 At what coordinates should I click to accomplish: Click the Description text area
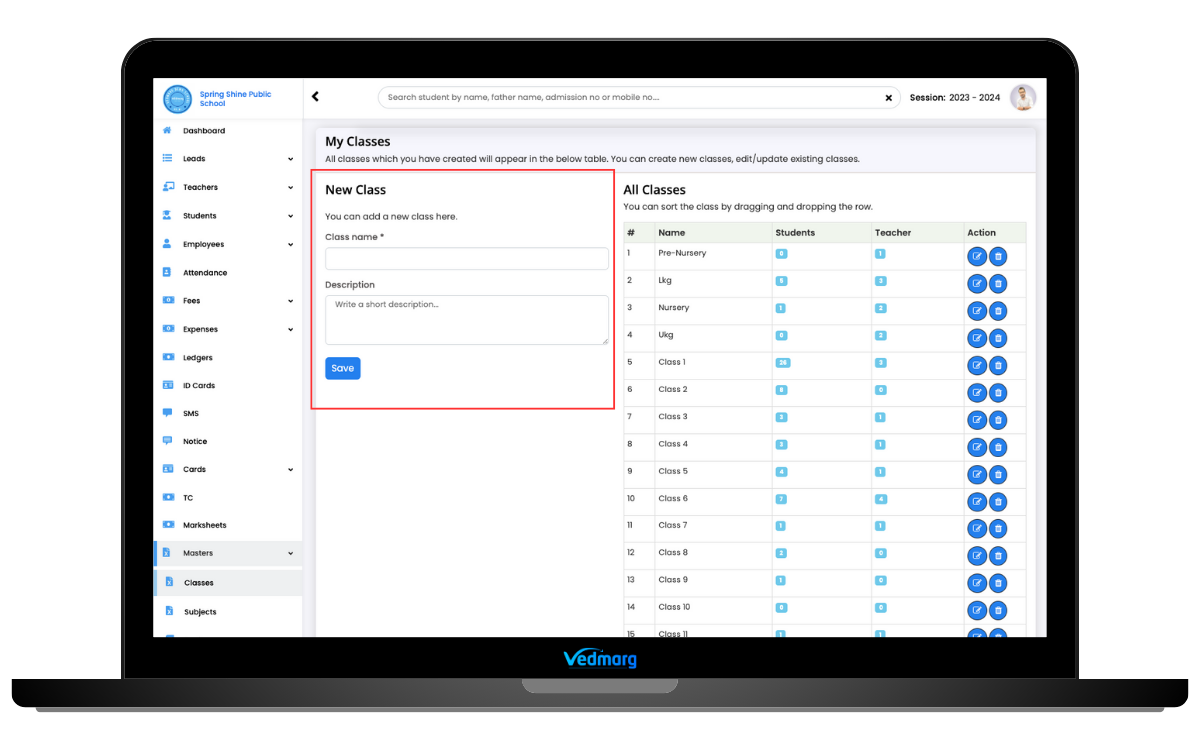(x=466, y=320)
